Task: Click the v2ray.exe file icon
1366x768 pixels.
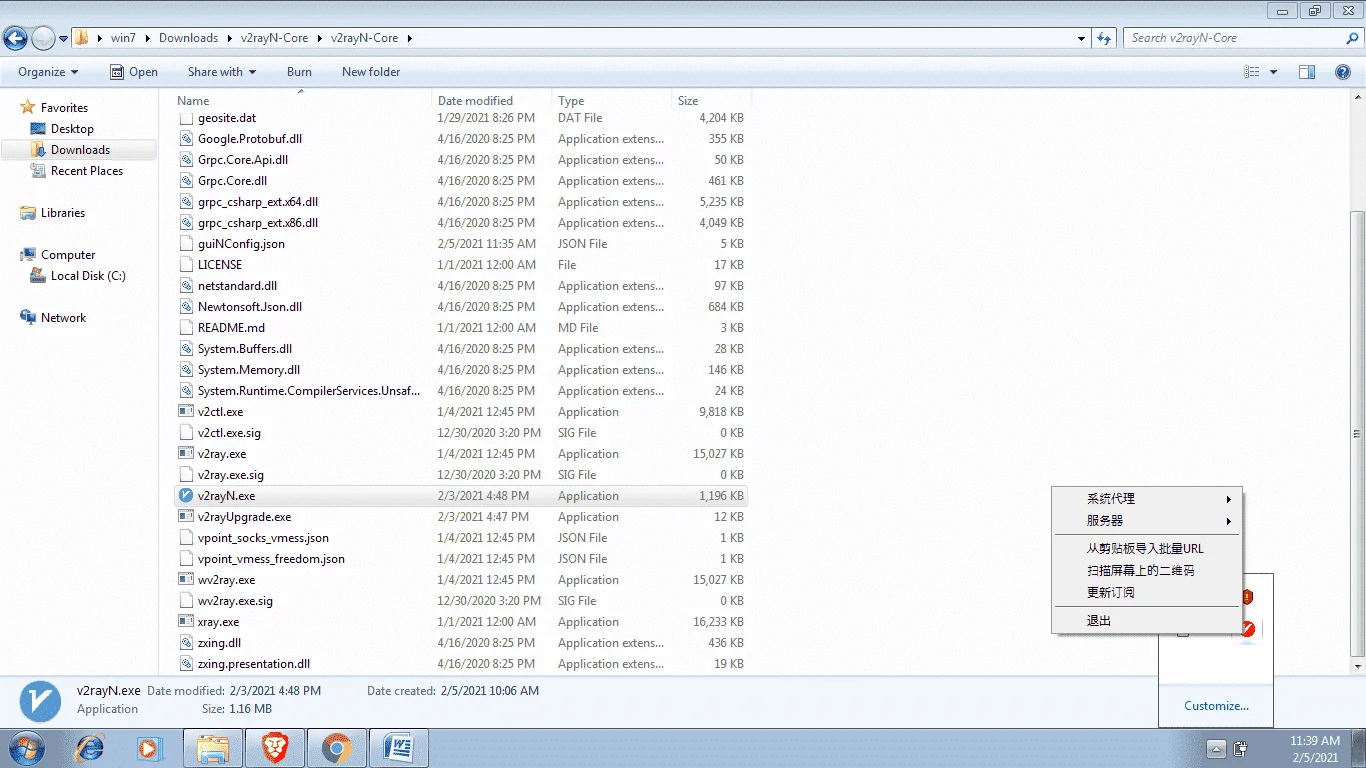Action: point(185,454)
